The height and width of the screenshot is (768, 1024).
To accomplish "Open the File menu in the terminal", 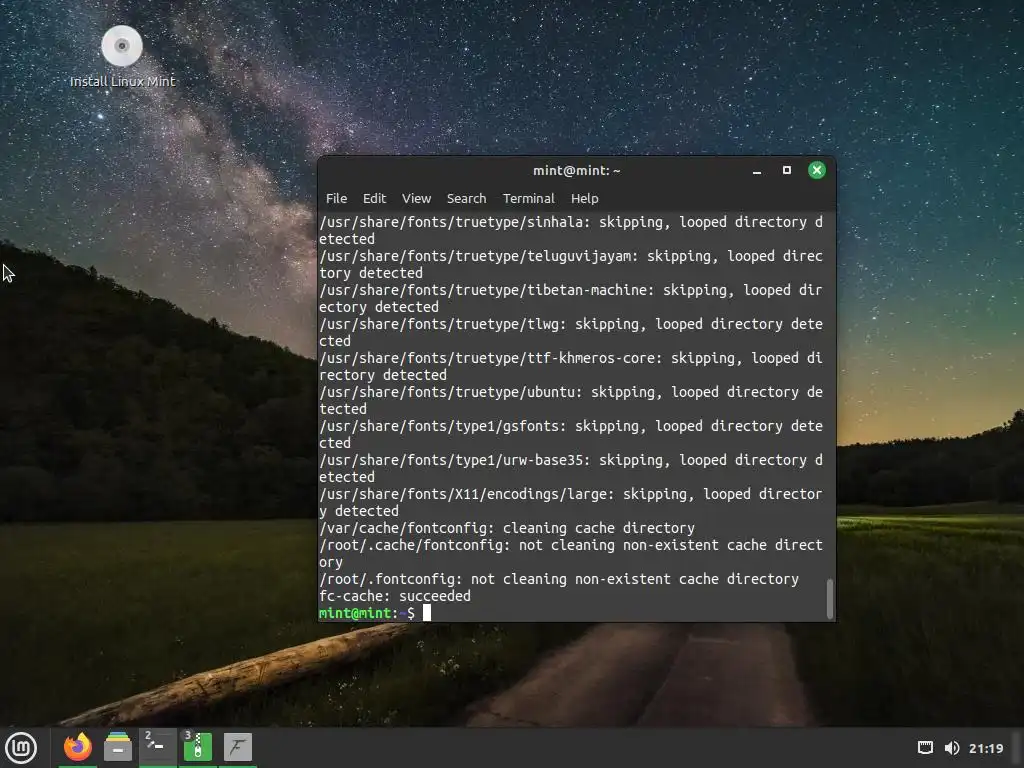I will click(336, 199).
